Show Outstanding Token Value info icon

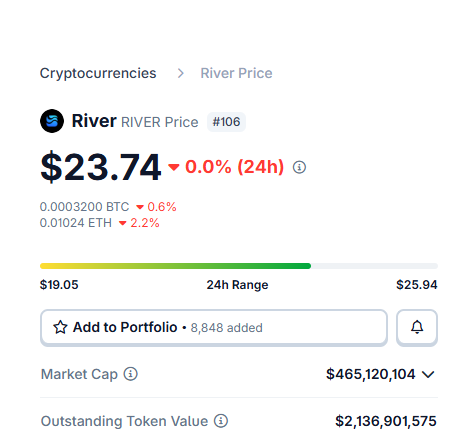[221, 421]
